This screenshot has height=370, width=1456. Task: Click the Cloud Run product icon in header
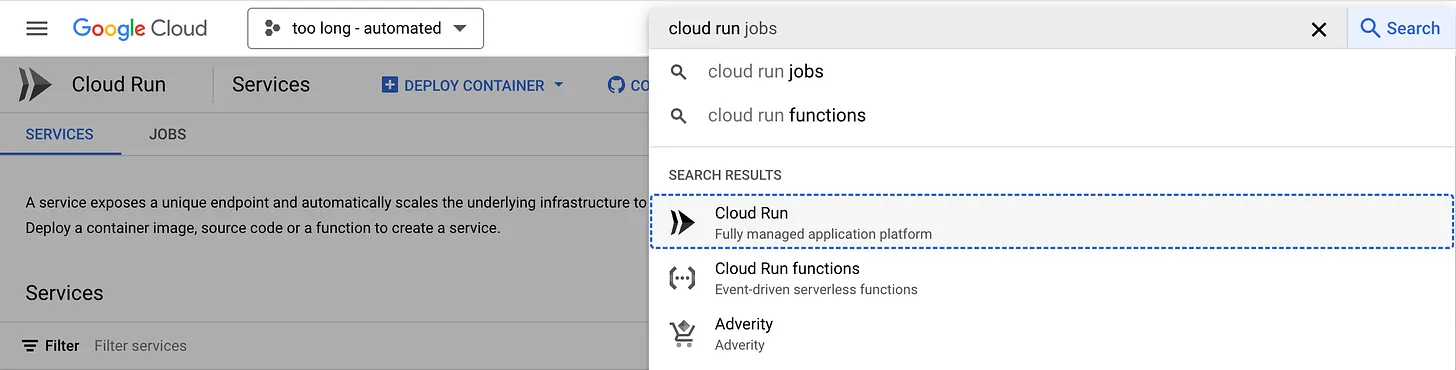35,85
